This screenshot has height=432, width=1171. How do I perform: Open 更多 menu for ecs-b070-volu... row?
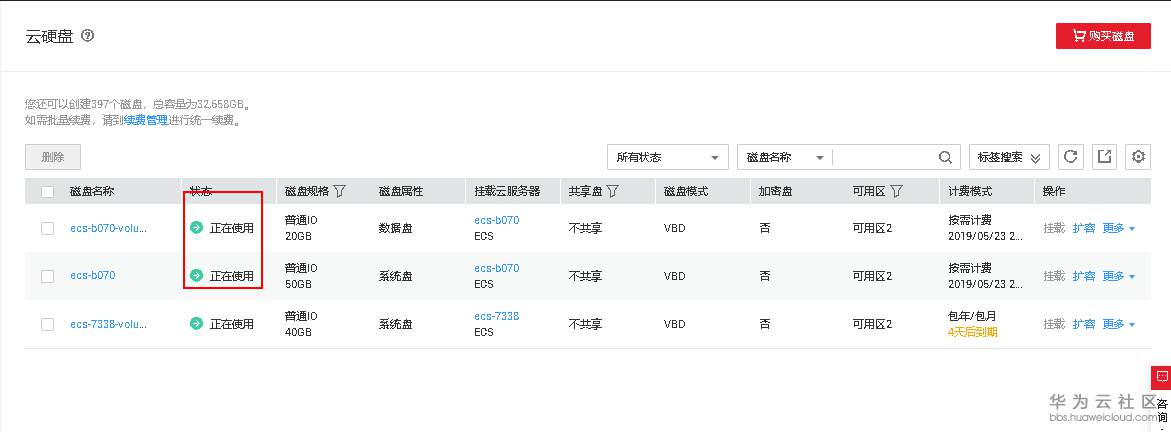(x=1119, y=228)
